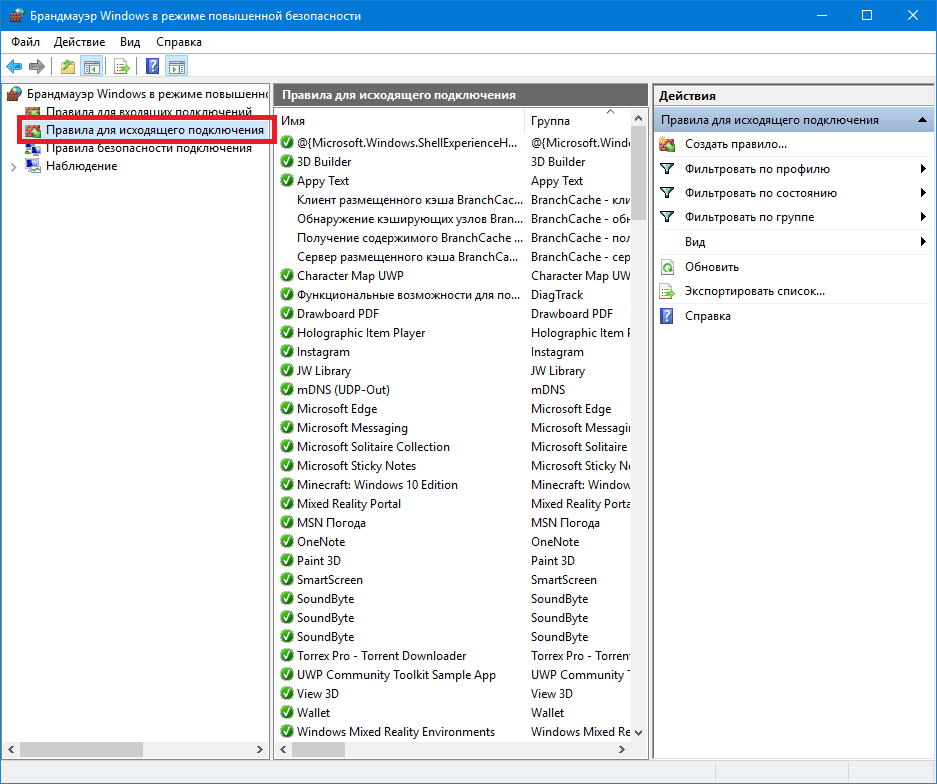
Task: Select the Torrex Pro - Torrent Downloader rule
Action: click(x=381, y=656)
